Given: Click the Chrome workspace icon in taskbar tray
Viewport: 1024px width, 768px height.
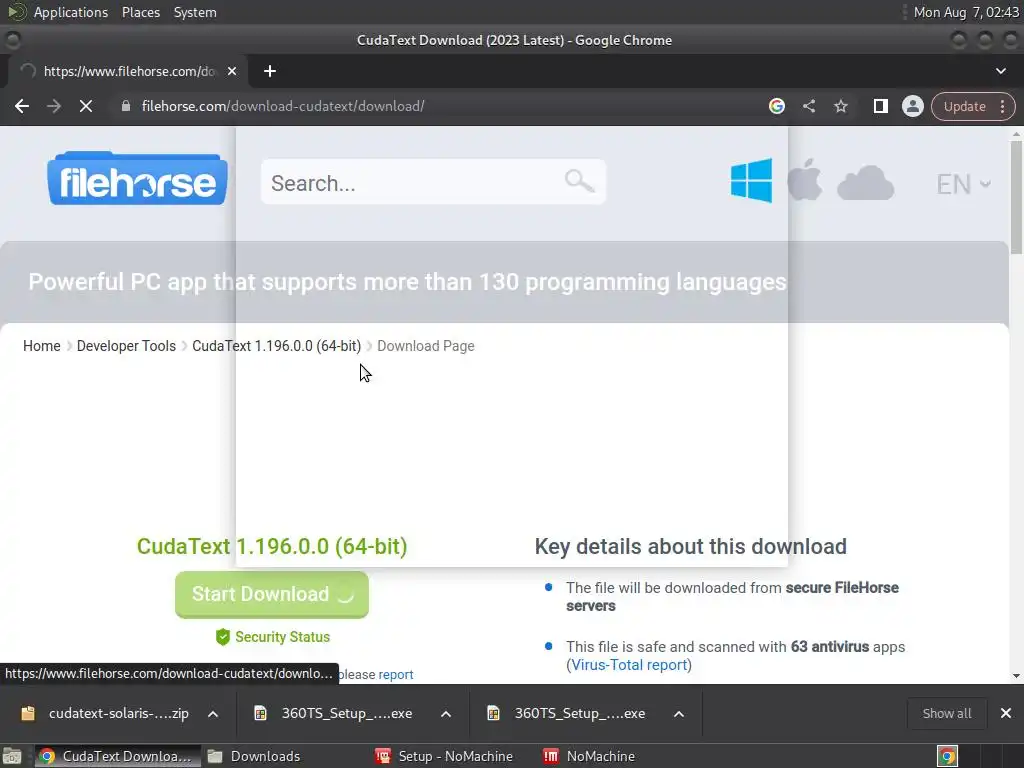Looking at the screenshot, I should pos(947,756).
